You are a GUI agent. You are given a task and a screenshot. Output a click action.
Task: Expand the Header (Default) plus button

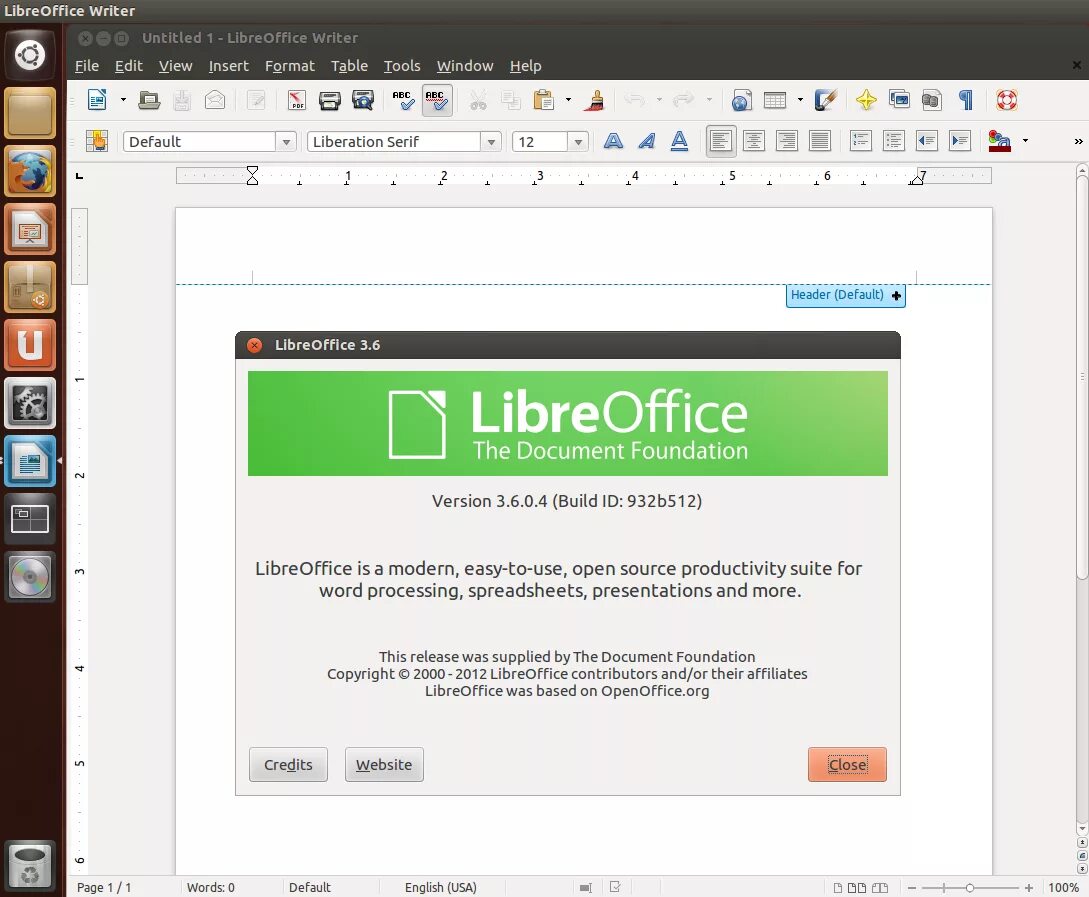(896, 295)
